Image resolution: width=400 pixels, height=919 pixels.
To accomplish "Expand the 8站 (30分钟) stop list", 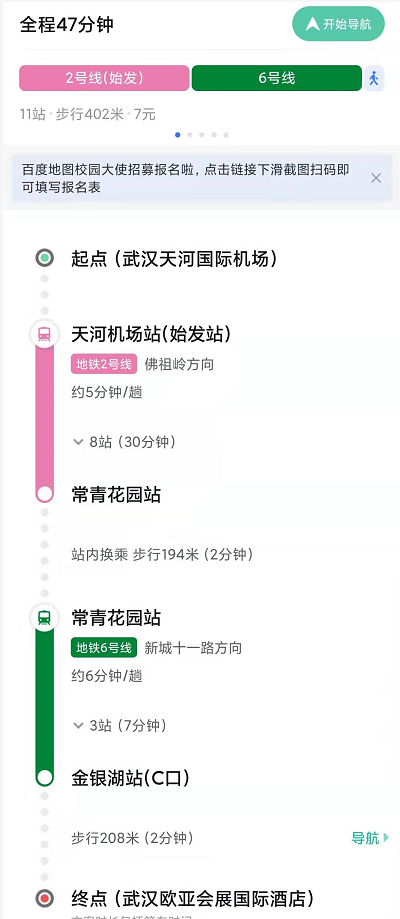I will [124, 442].
